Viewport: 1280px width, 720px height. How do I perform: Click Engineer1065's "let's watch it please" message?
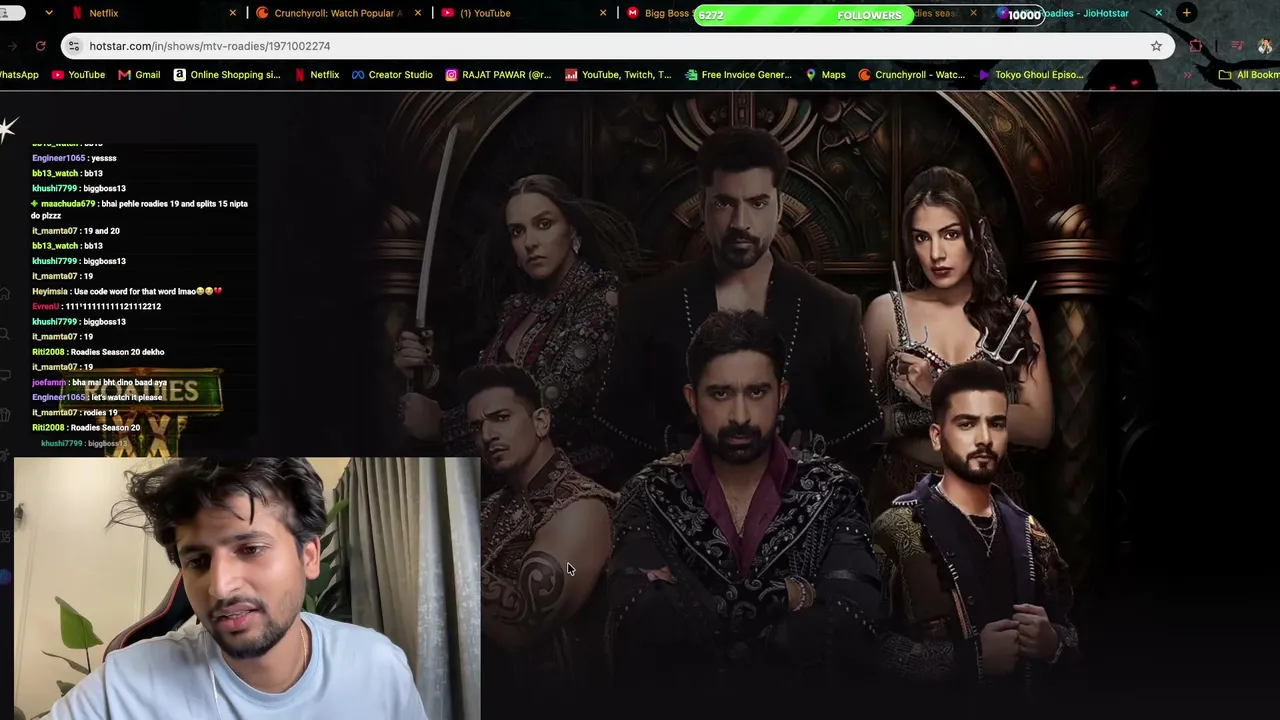pos(97,397)
